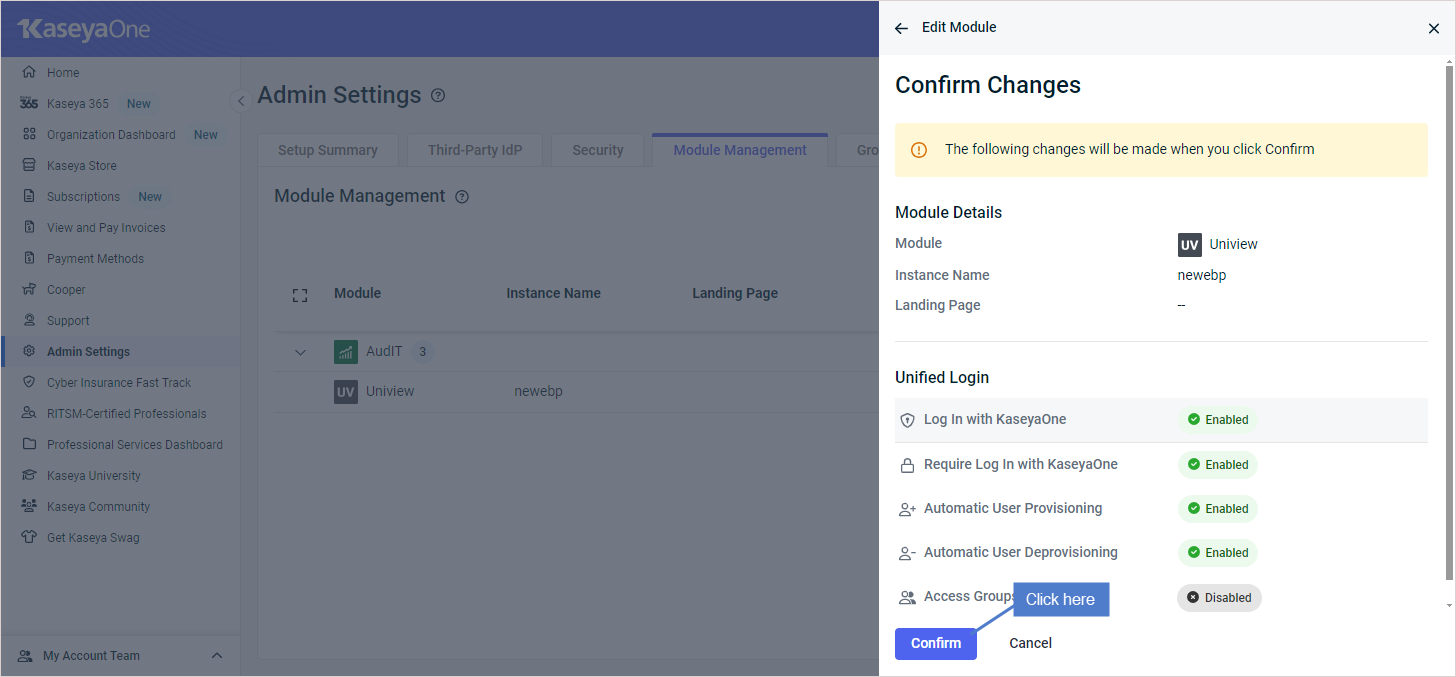Click the count badge 3 beside AudIT
Image resolution: width=1456 pixels, height=677 pixels.
pos(423,352)
